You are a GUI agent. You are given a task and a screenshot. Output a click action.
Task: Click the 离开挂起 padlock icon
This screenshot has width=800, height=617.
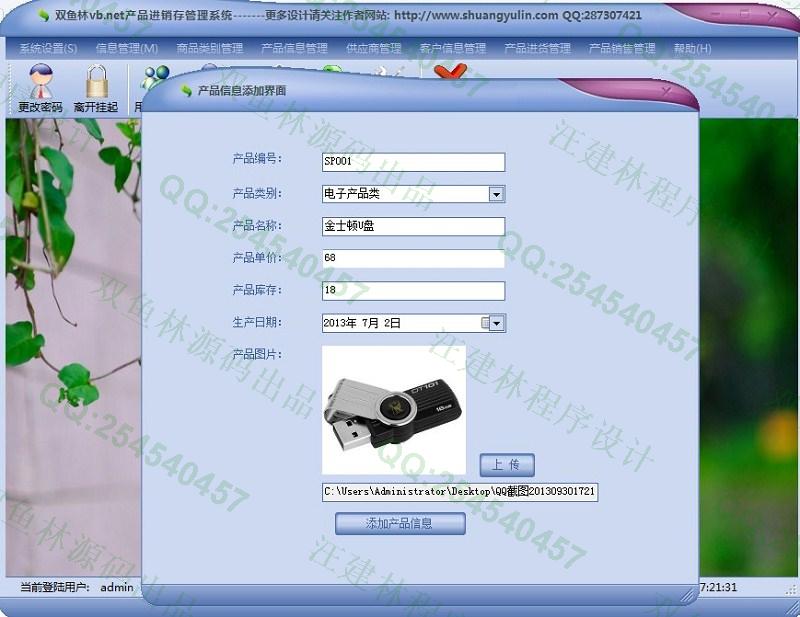(96, 81)
